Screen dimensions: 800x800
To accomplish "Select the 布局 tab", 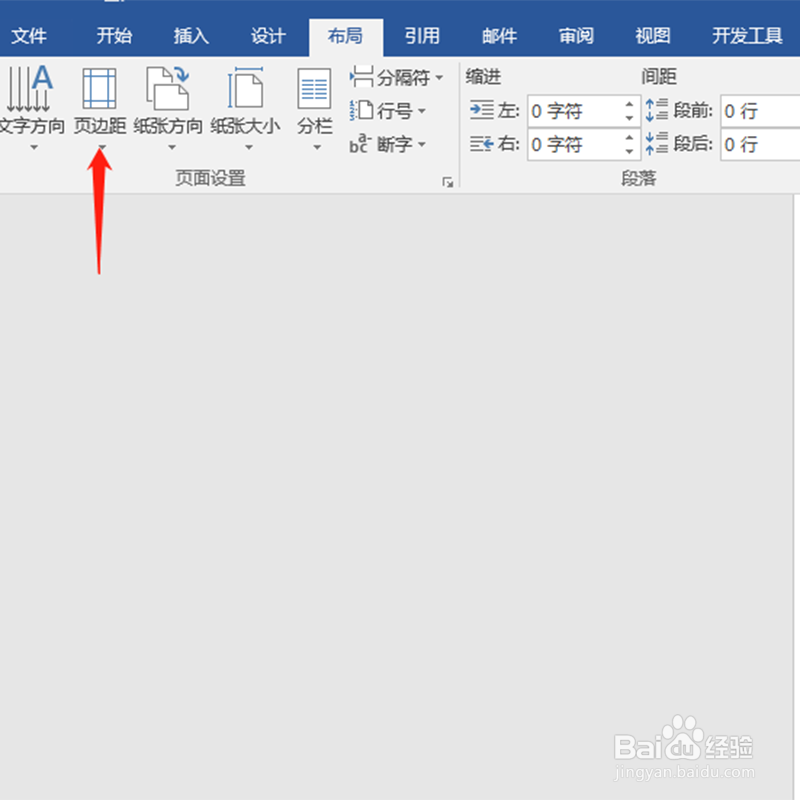I will click(x=345, y=36).
